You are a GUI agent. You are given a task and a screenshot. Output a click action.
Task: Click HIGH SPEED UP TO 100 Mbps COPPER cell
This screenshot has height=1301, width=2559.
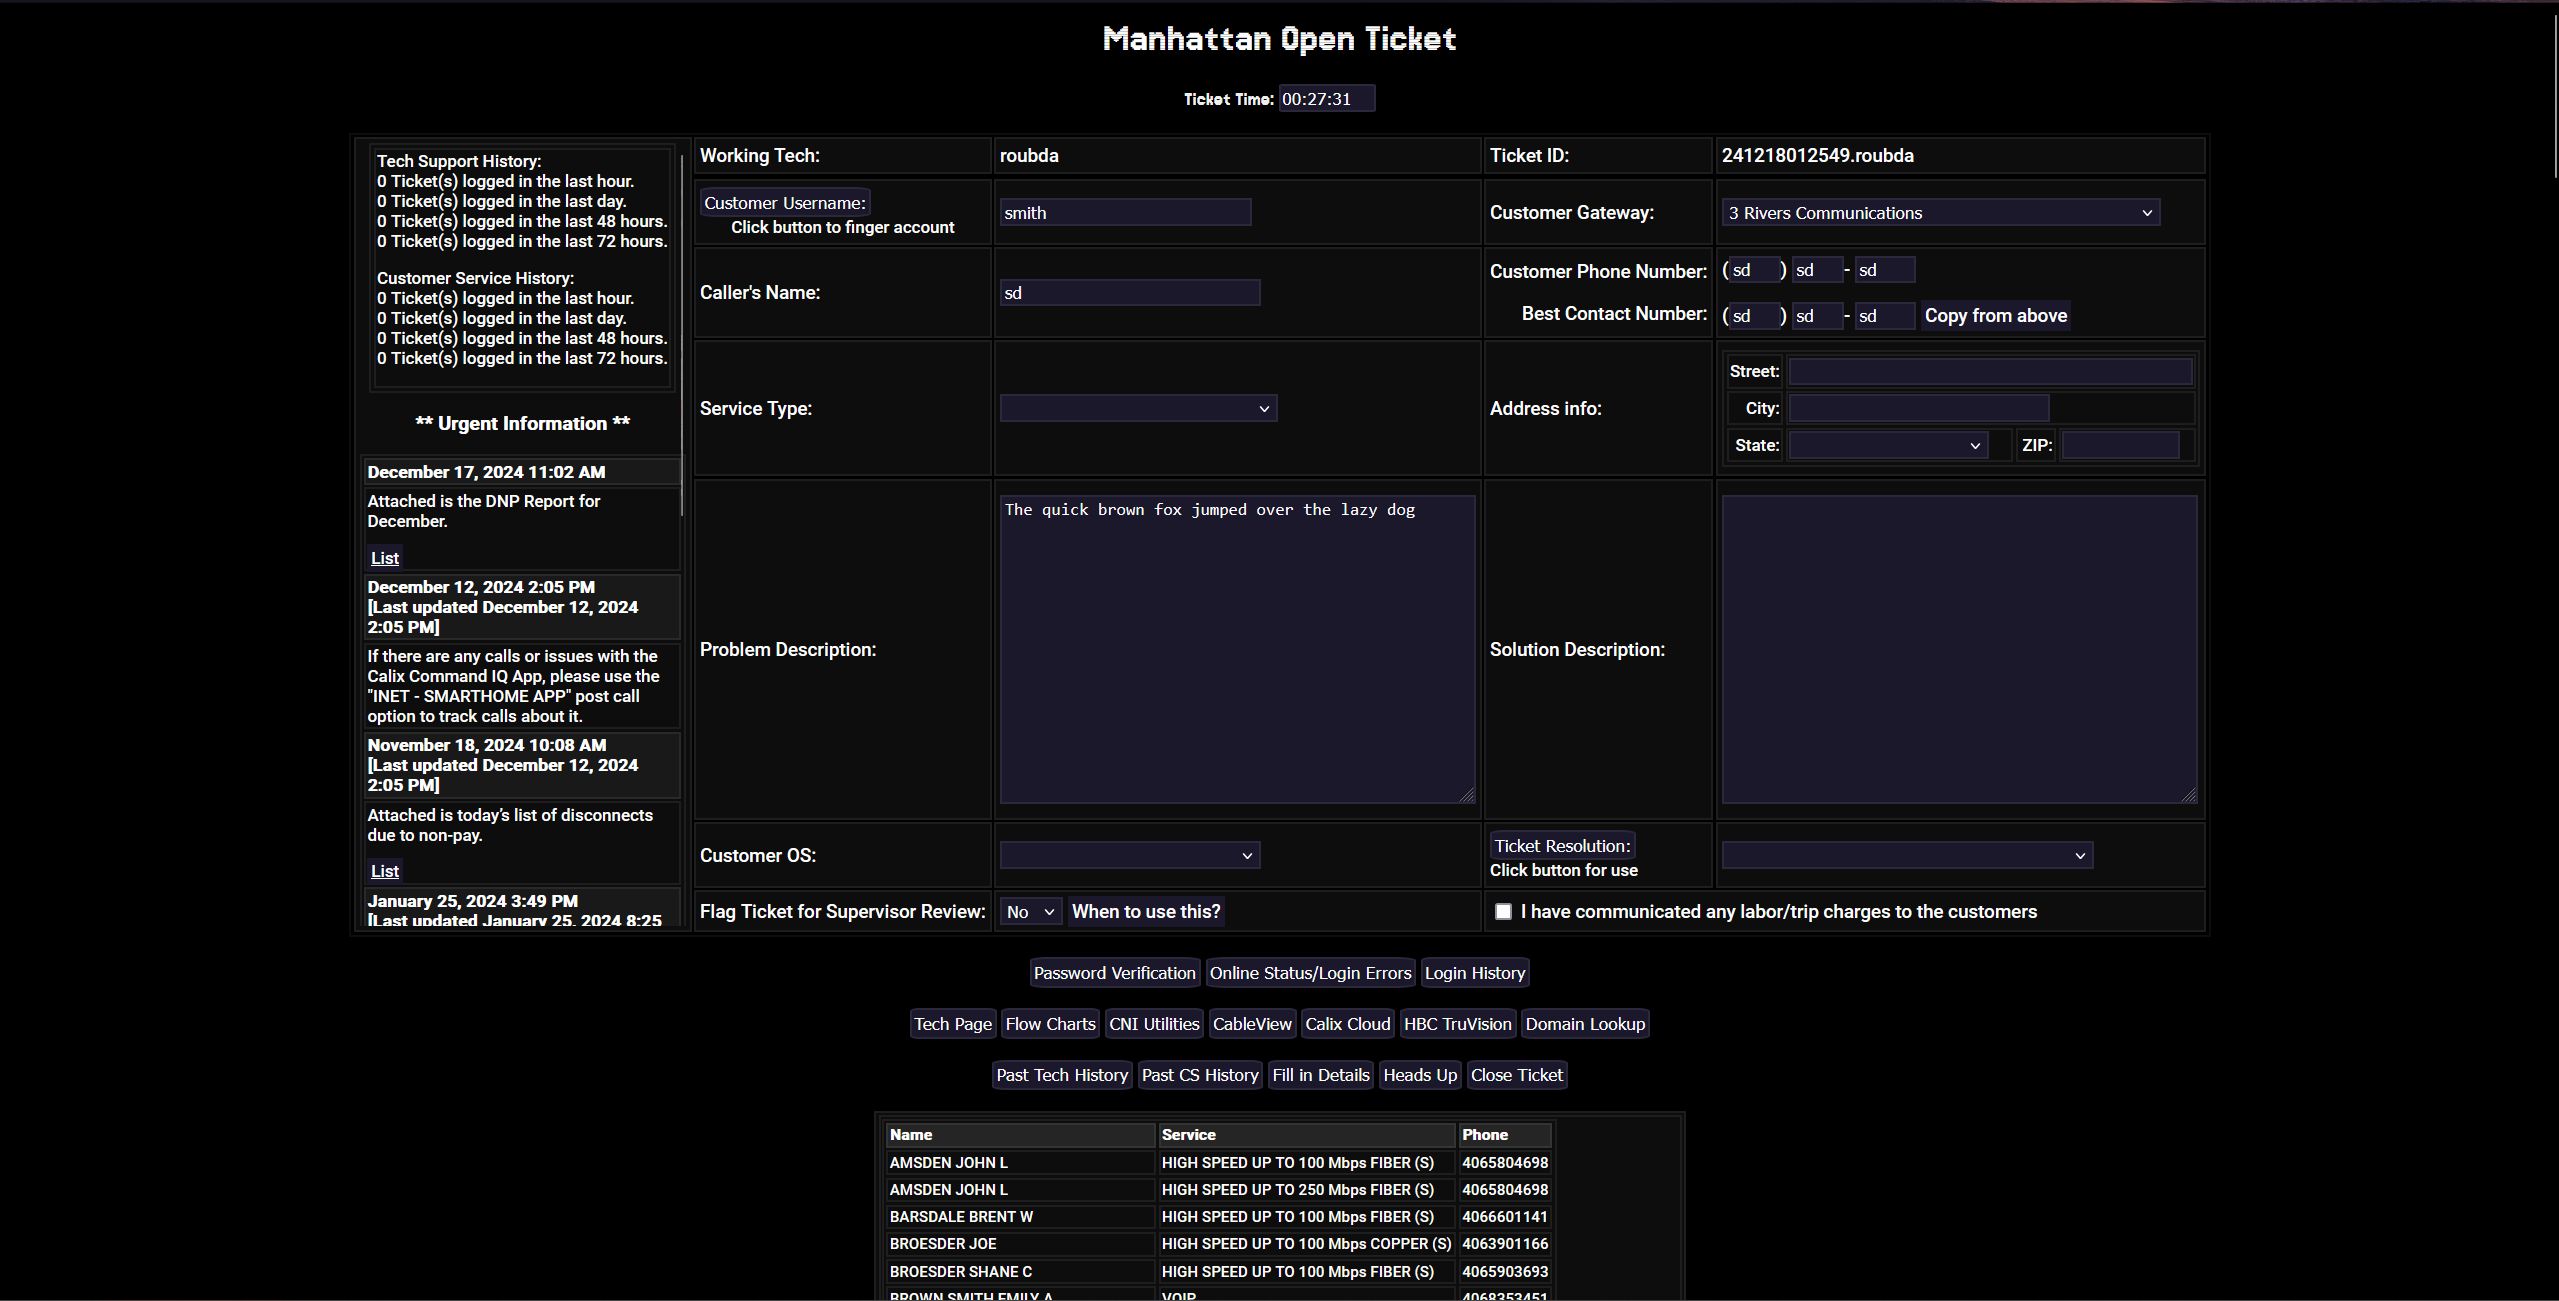1305,1243
